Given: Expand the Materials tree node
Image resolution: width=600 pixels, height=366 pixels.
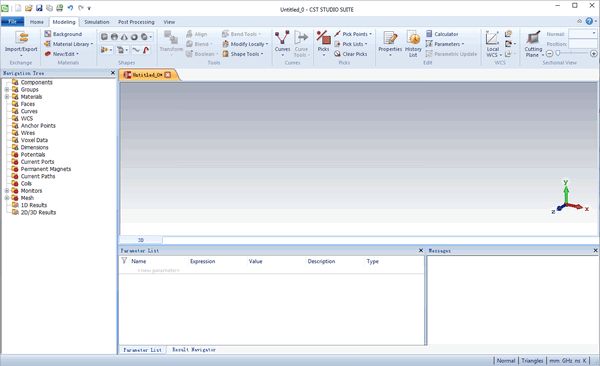Looking at the screenshot, I should click(x=7, y=97).
